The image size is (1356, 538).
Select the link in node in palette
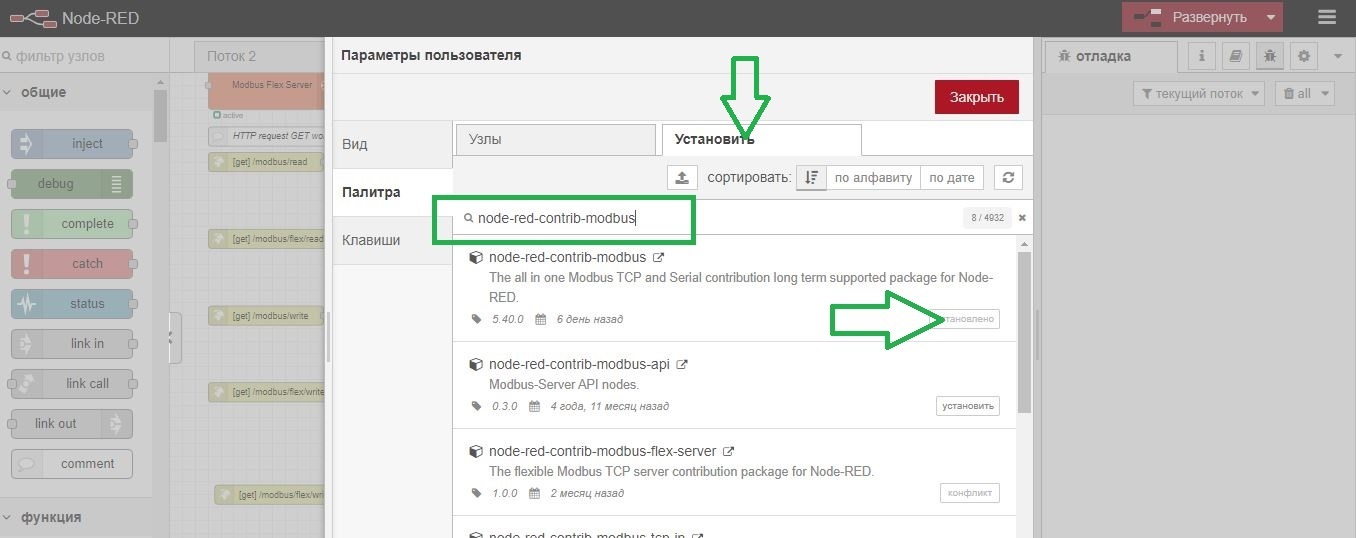[72, 344]
